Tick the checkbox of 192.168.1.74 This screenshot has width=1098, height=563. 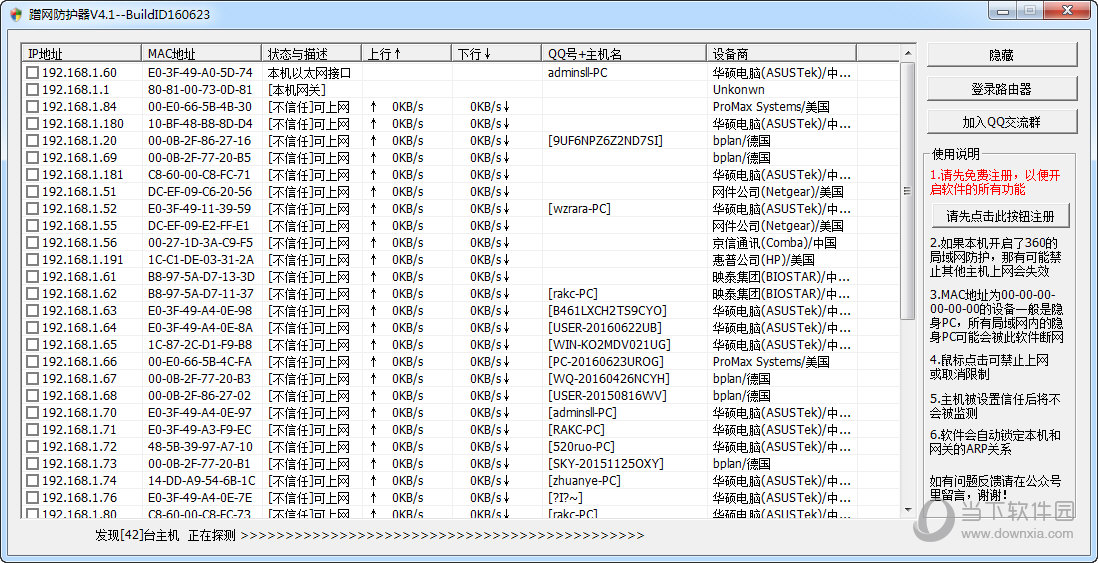pos(32,480)
